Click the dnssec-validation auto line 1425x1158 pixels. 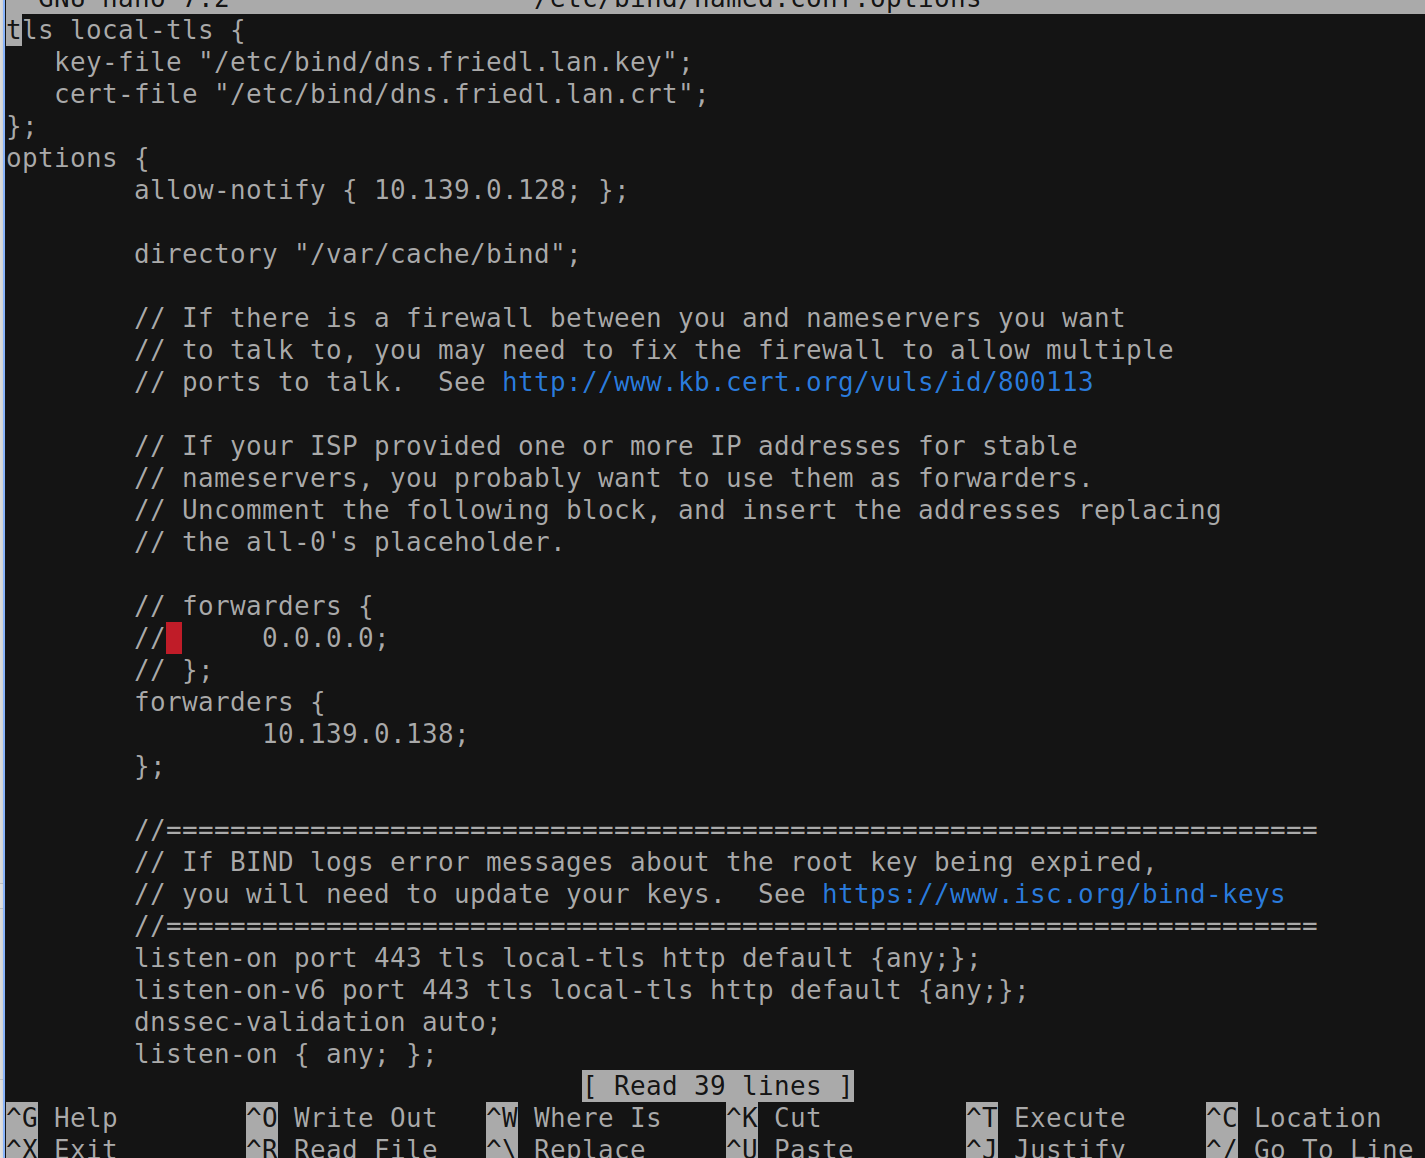(x=317, y=1022)
